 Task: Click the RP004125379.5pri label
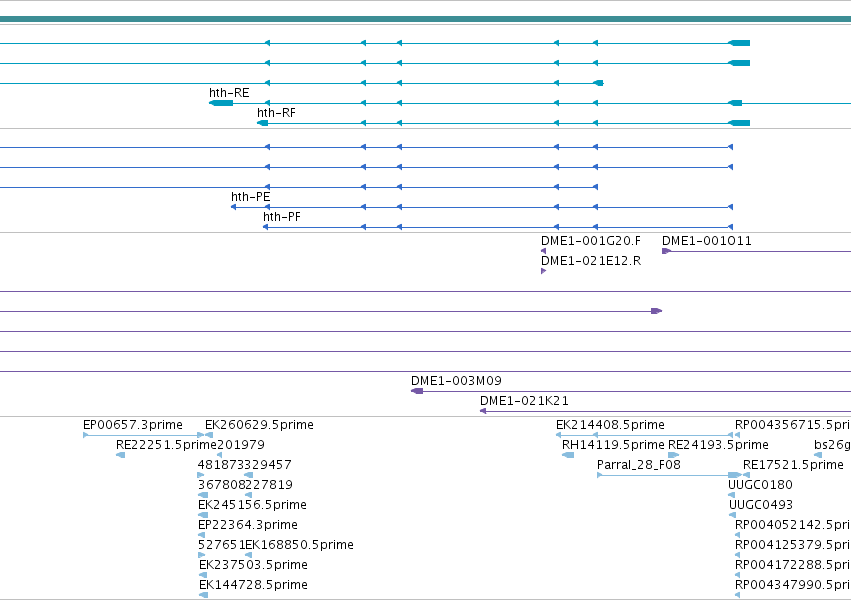[x=793, y=545]
